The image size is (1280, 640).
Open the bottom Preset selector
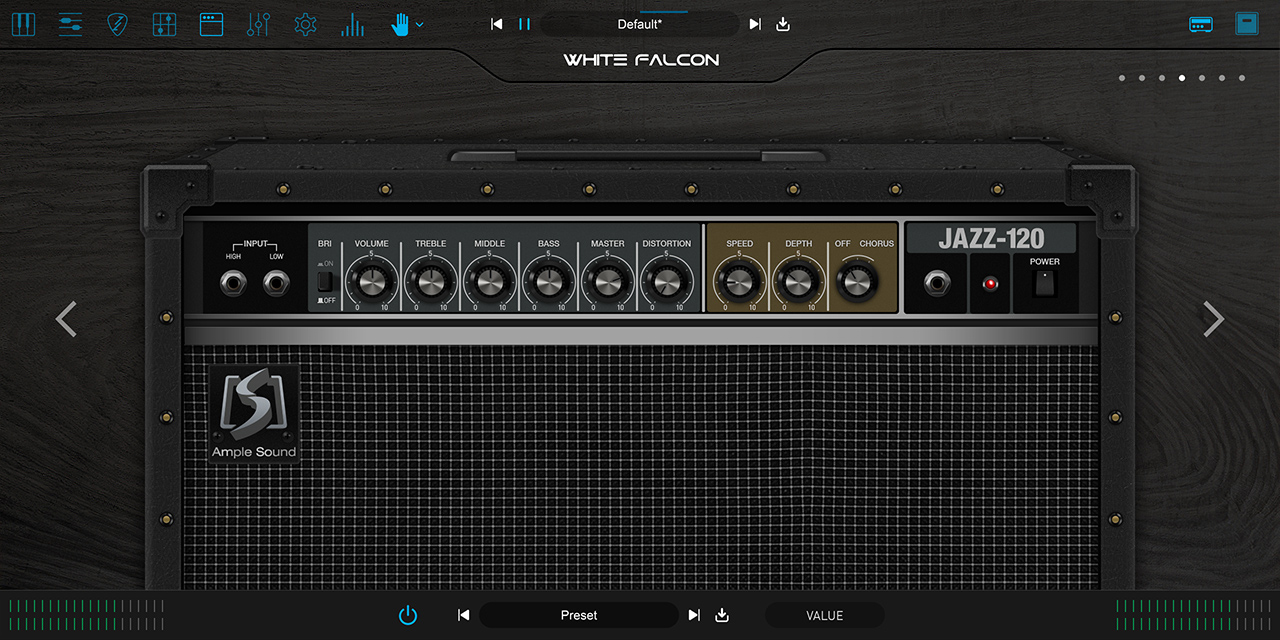click(x=579, y=615)
